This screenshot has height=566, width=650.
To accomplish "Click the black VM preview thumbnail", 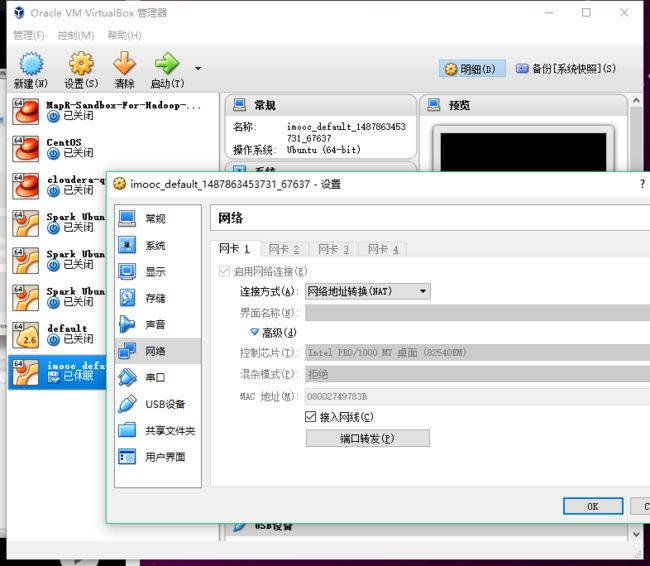I will (523, 152).
